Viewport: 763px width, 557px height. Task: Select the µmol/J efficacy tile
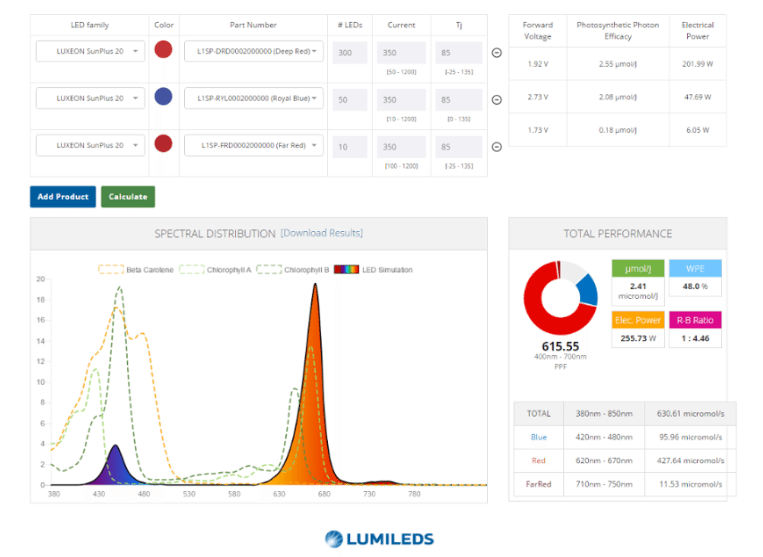tap(638, 282)
